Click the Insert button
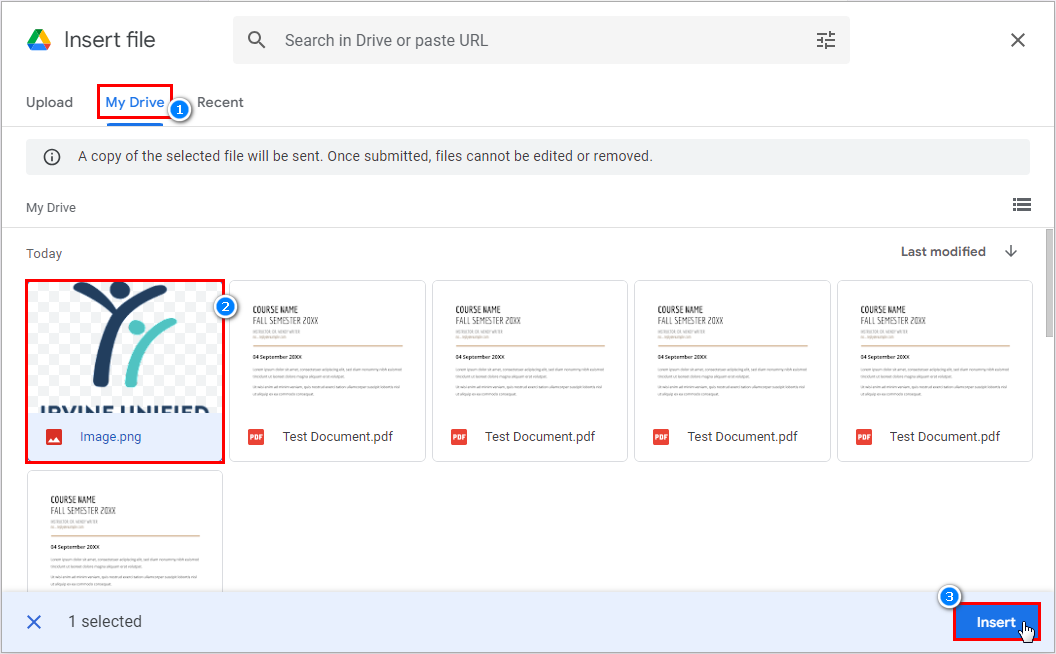The height and width of the screenshot is (654, 1056). pos(997,622)
